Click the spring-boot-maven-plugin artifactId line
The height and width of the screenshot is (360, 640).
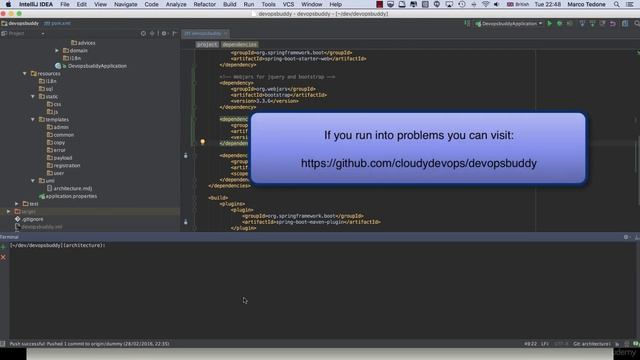point(311,222)
